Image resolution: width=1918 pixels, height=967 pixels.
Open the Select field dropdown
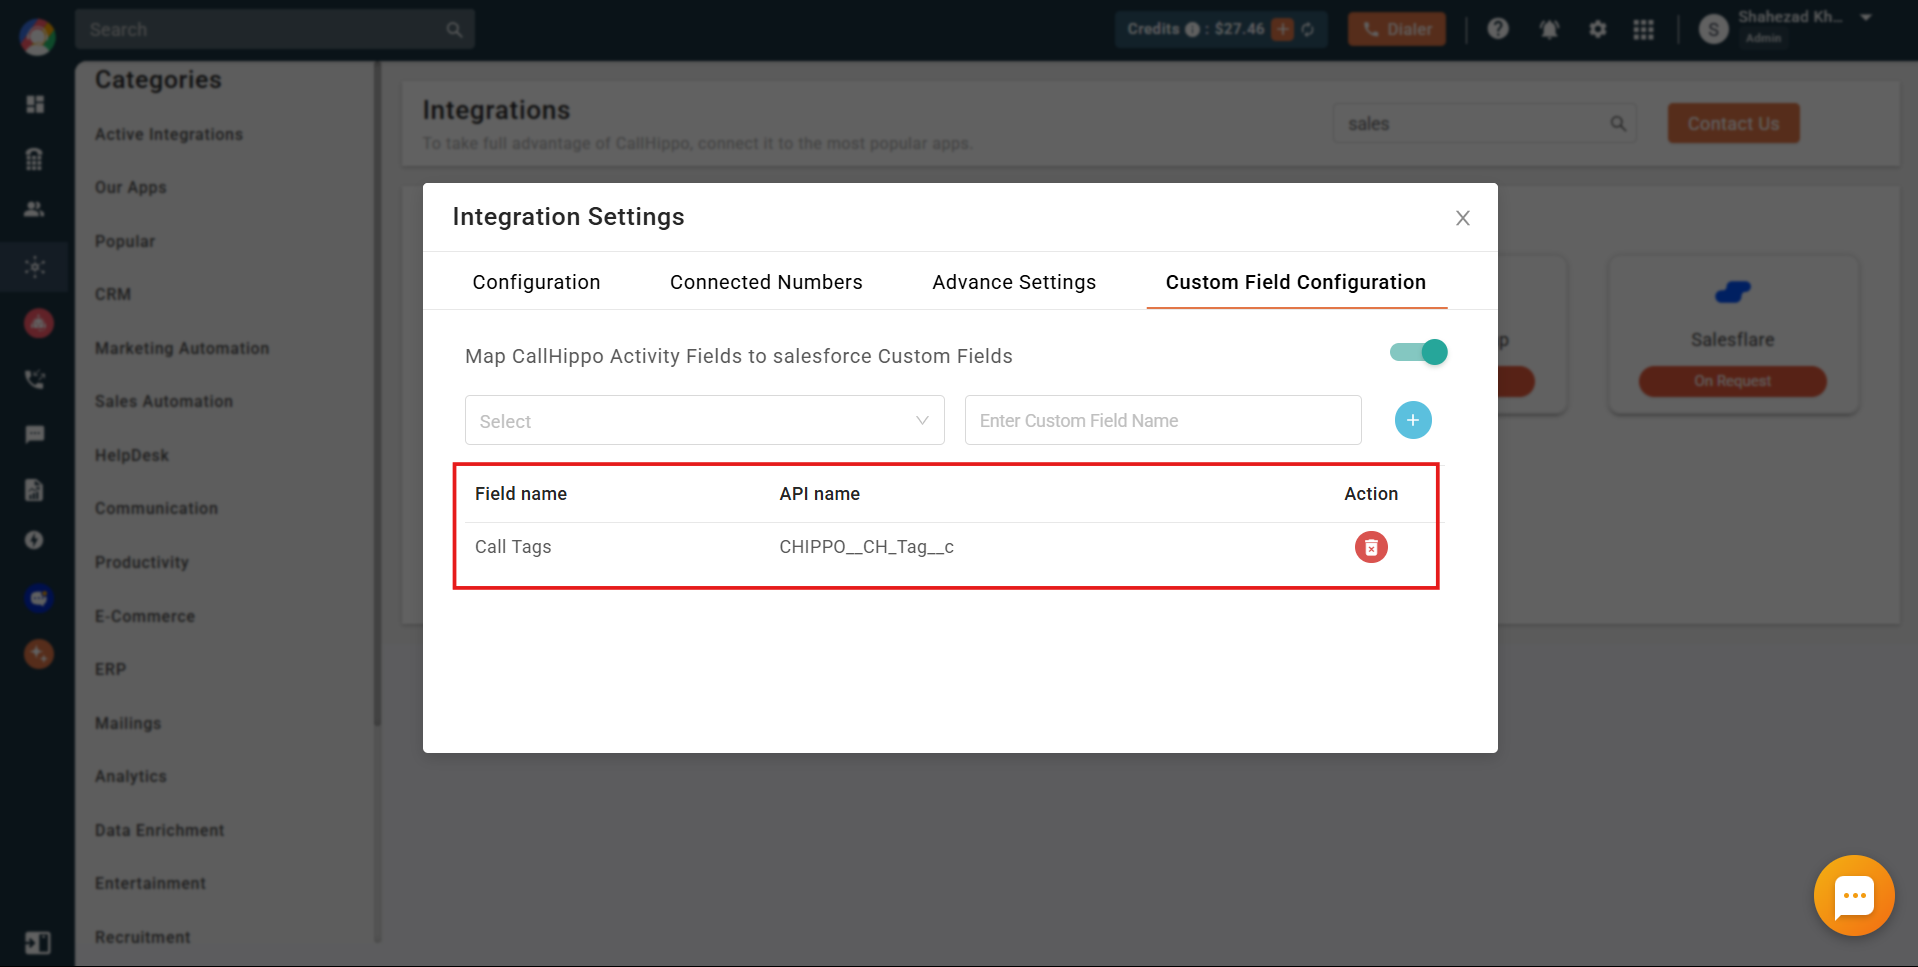705,420
